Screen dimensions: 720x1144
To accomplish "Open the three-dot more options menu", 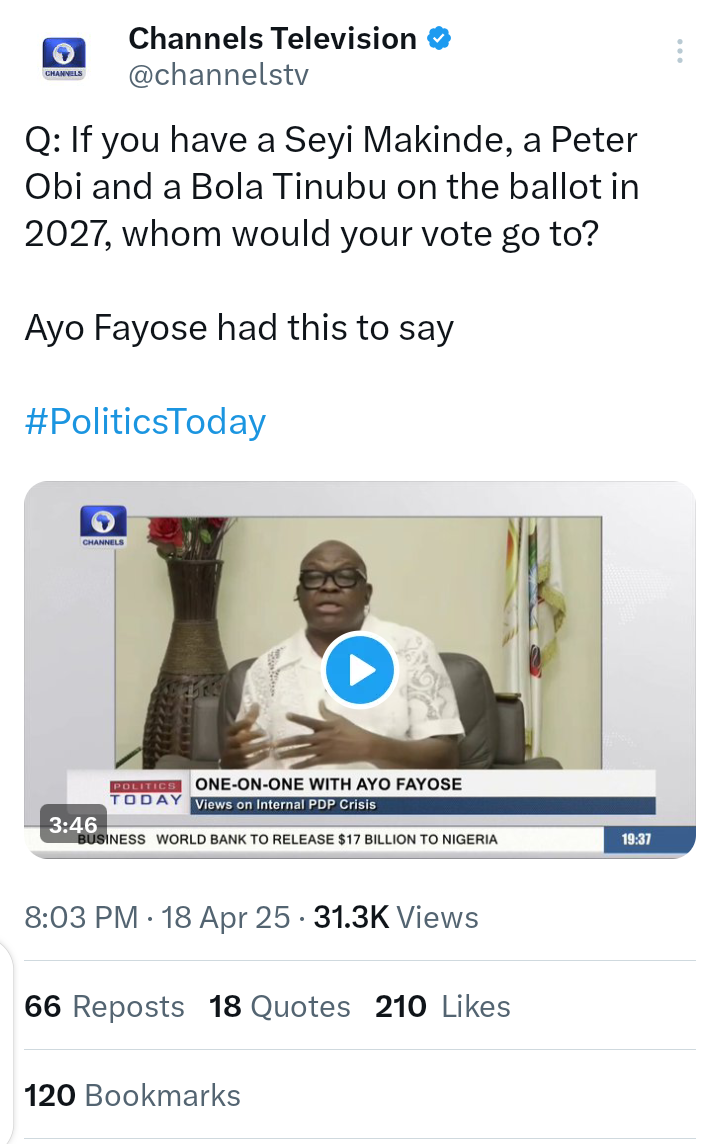I will (679, 51).
